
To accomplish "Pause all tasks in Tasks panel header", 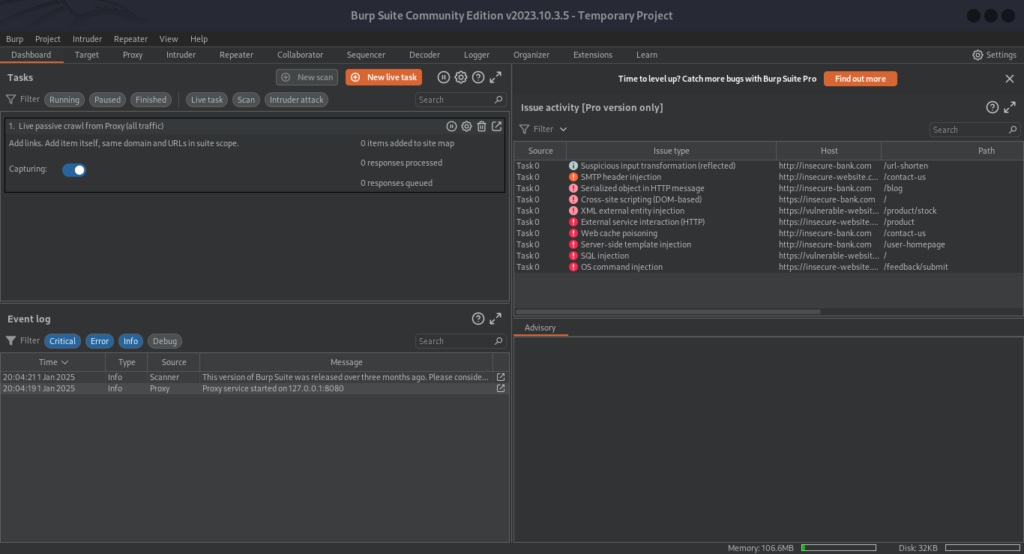I will tap(443, 77).
